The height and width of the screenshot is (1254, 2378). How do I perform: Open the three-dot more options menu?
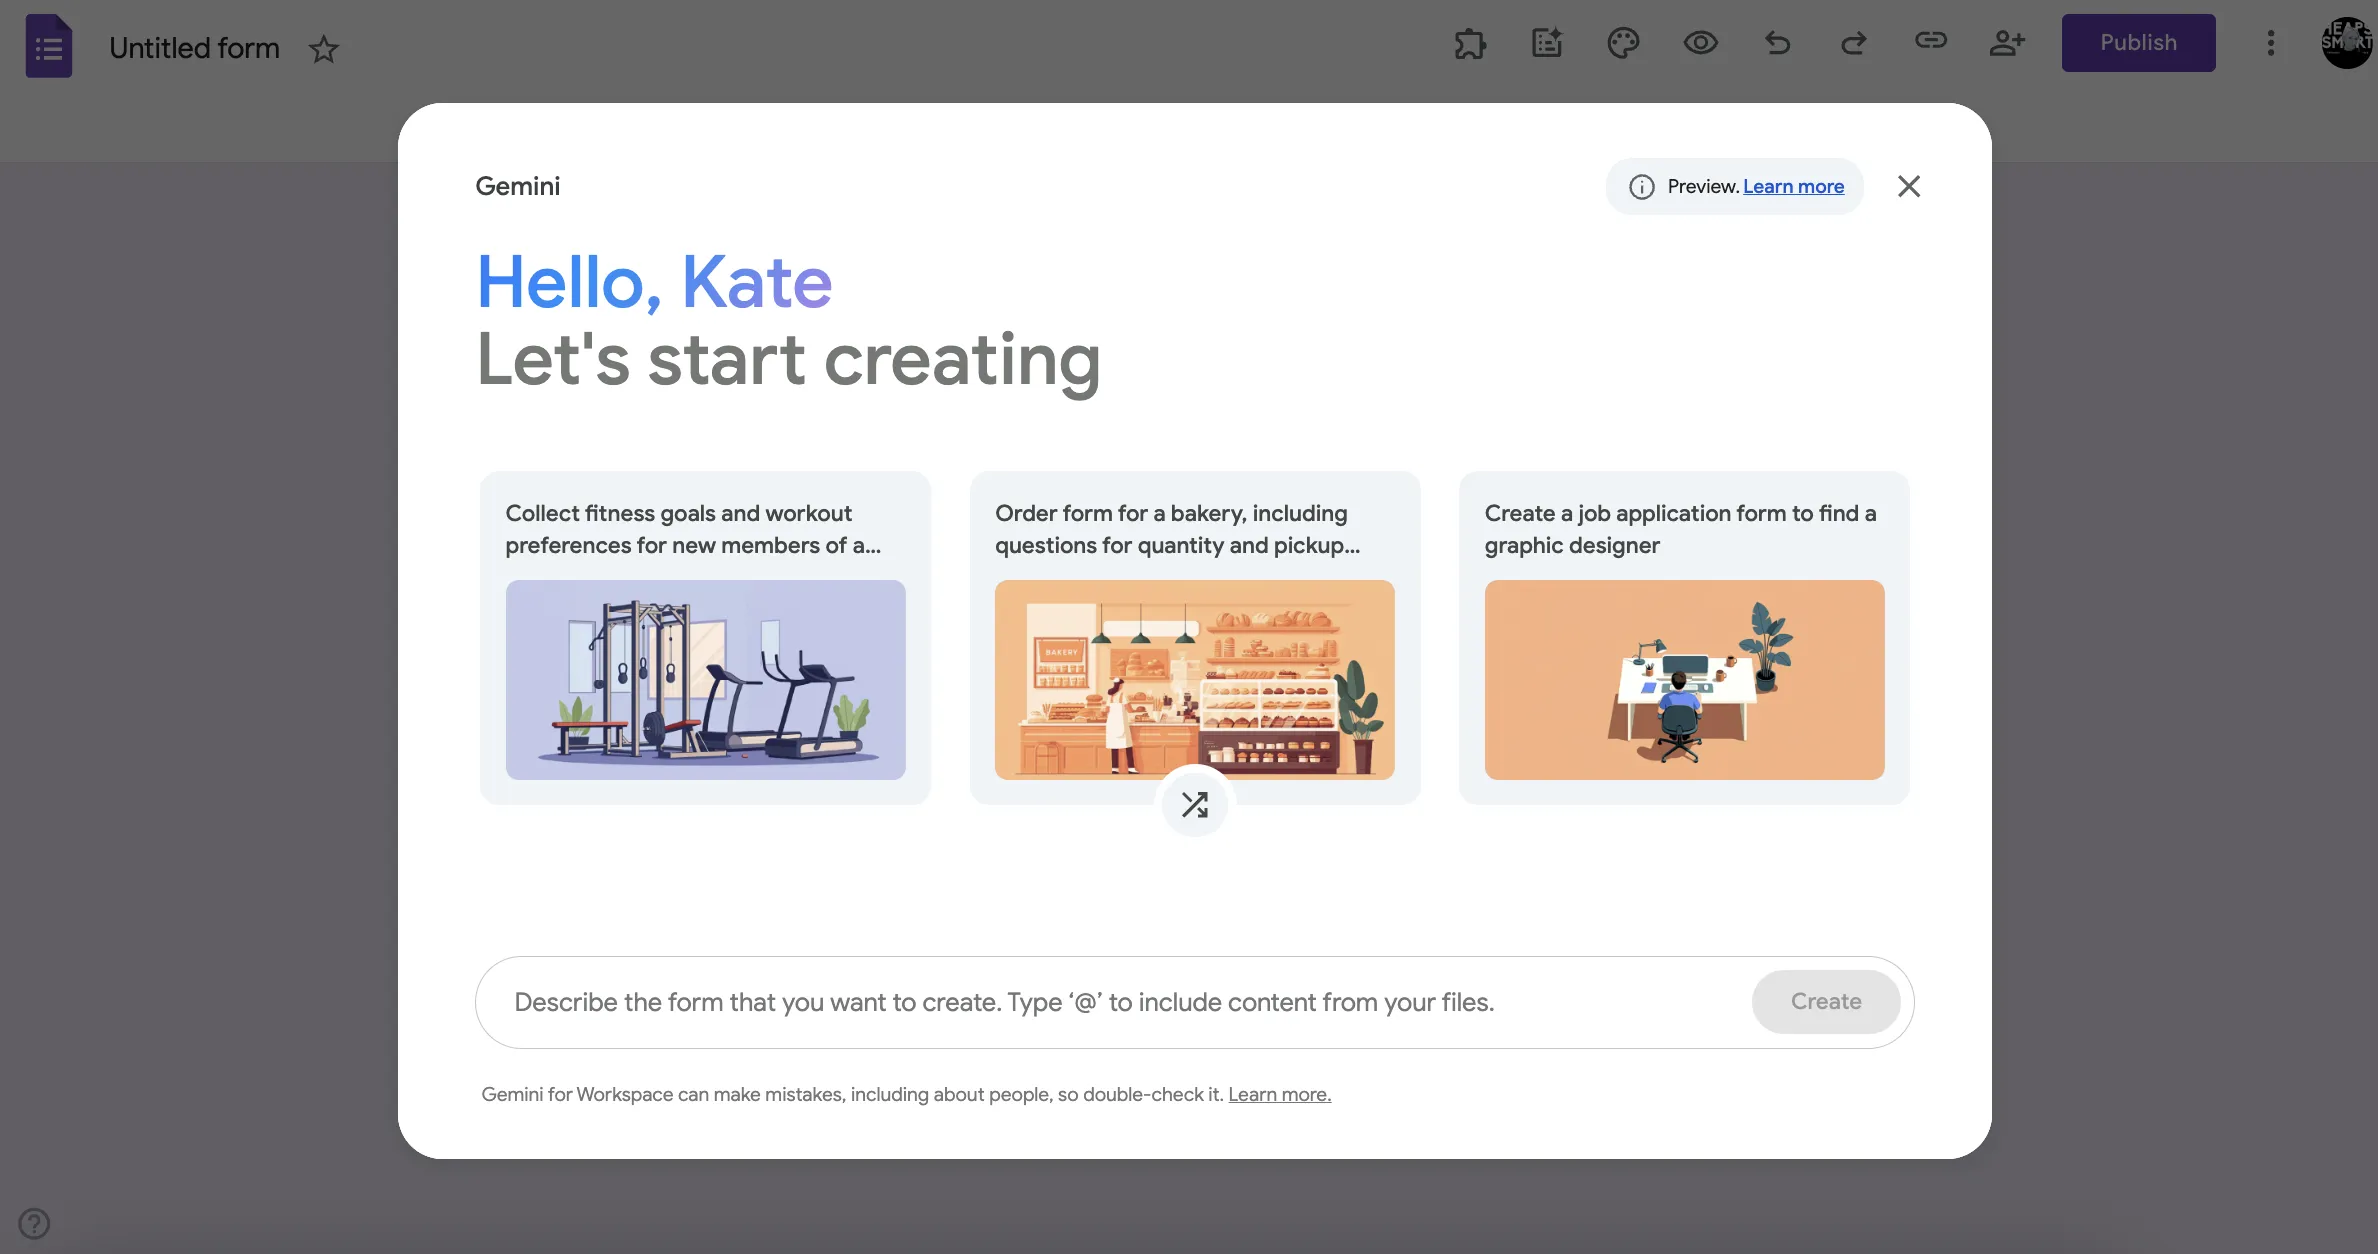[x=2271, y=43]
